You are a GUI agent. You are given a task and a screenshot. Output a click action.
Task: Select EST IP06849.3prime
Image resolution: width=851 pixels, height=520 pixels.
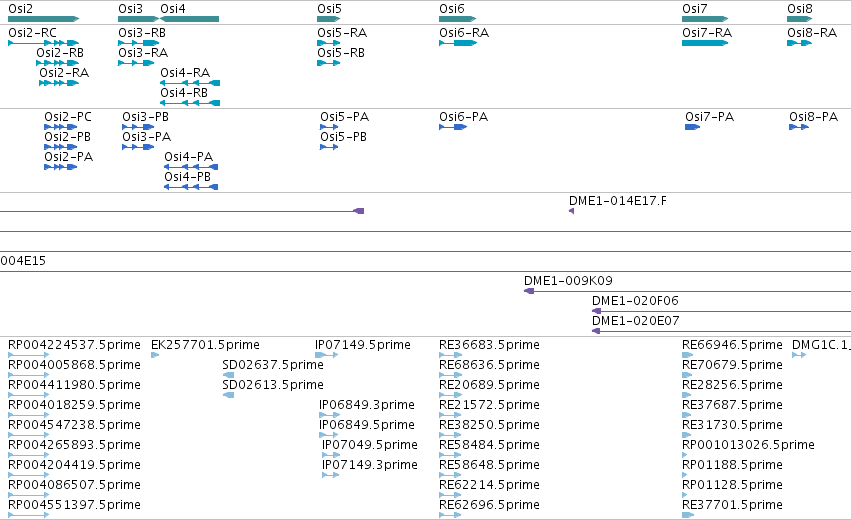point(367,405)
